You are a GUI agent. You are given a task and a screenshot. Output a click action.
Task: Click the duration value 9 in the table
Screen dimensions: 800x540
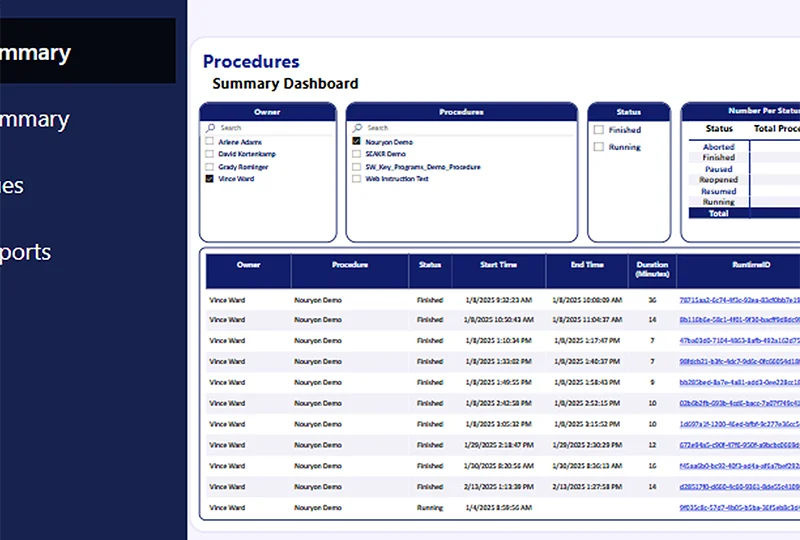coord(652,382)
